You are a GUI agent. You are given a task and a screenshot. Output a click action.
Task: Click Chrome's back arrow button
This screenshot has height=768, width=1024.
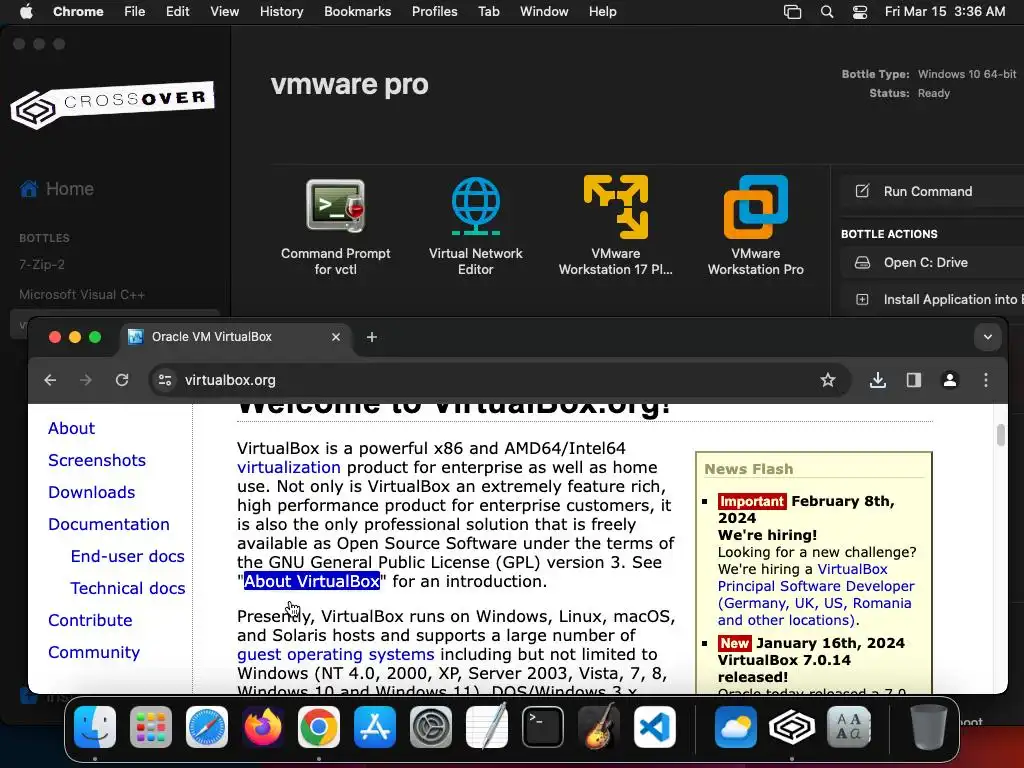point(50,380)
